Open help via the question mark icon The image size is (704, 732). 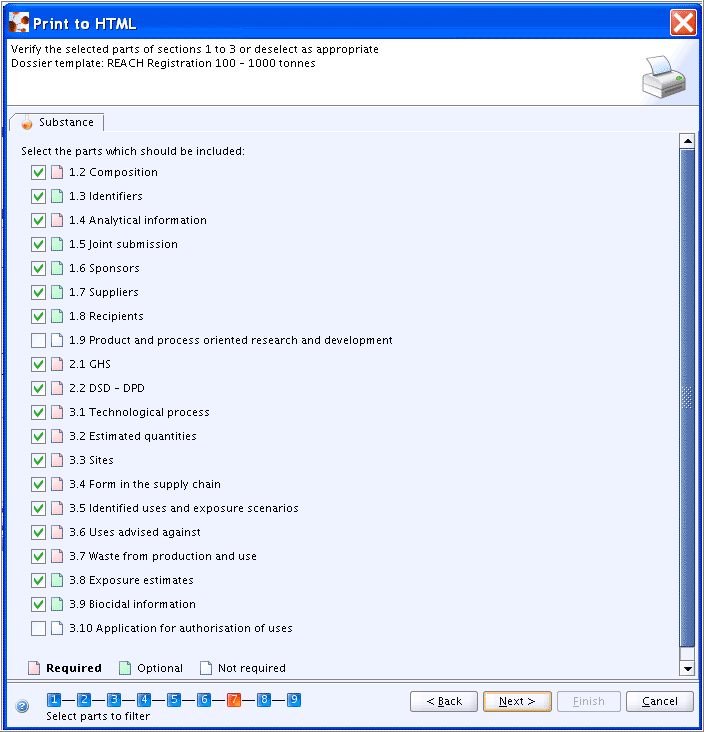[x=22, y=706]
